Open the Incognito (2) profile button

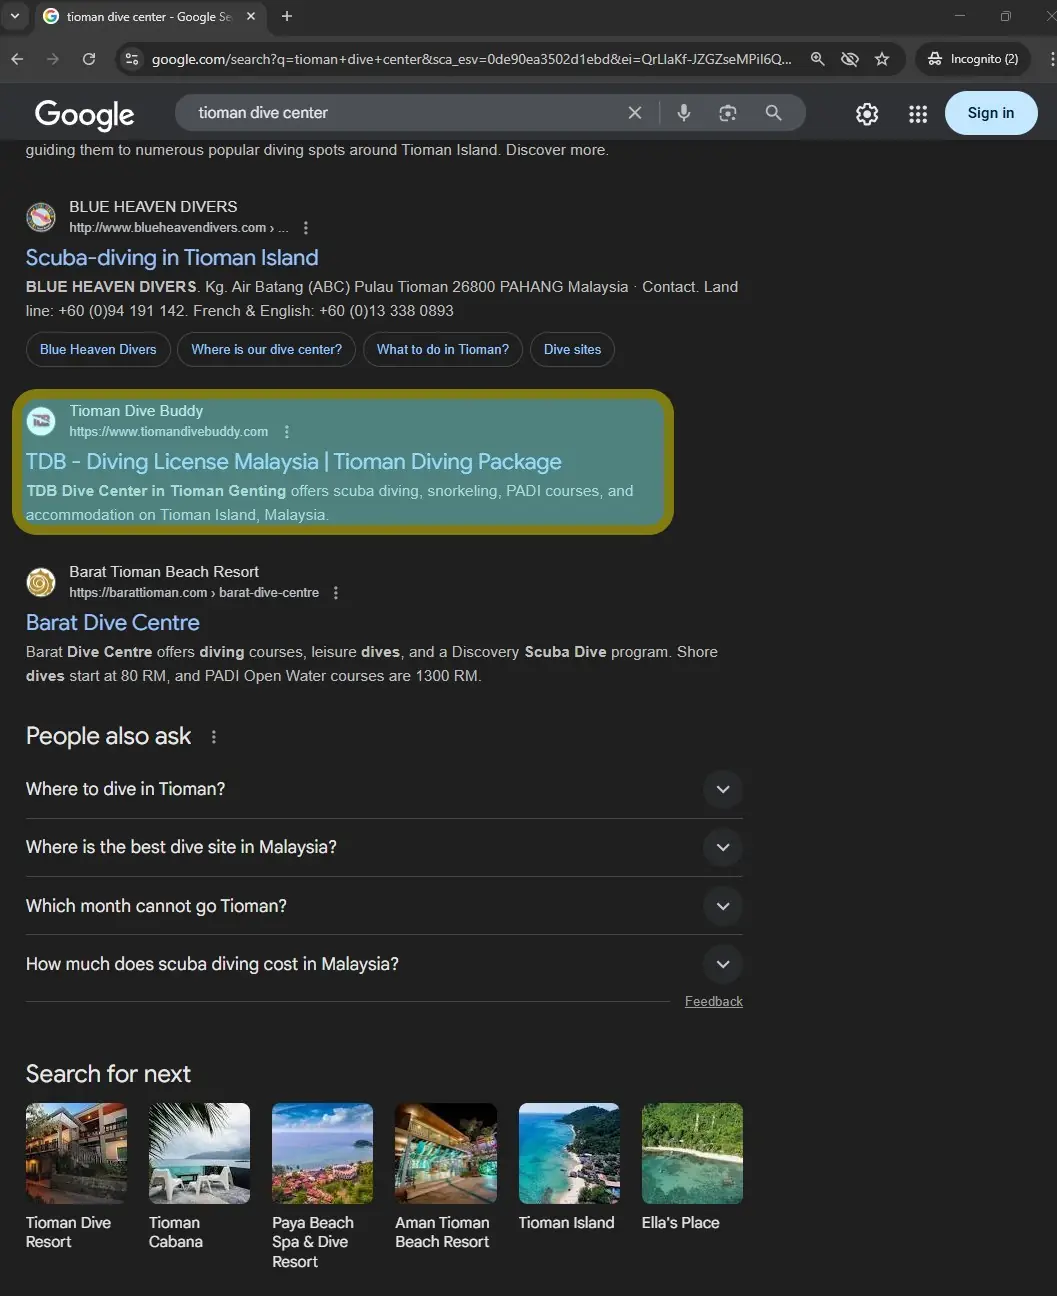pyautogui.click(x=973, y=59)
